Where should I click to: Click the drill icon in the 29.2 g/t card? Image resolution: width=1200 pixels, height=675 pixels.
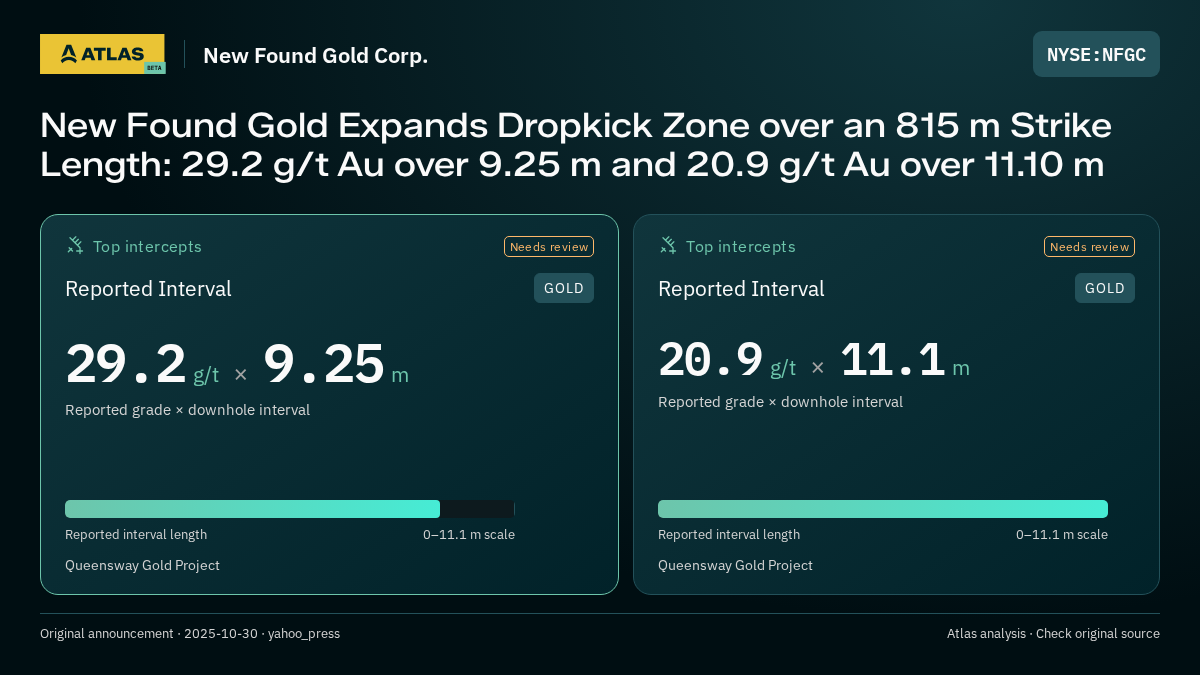coord(75,245)
